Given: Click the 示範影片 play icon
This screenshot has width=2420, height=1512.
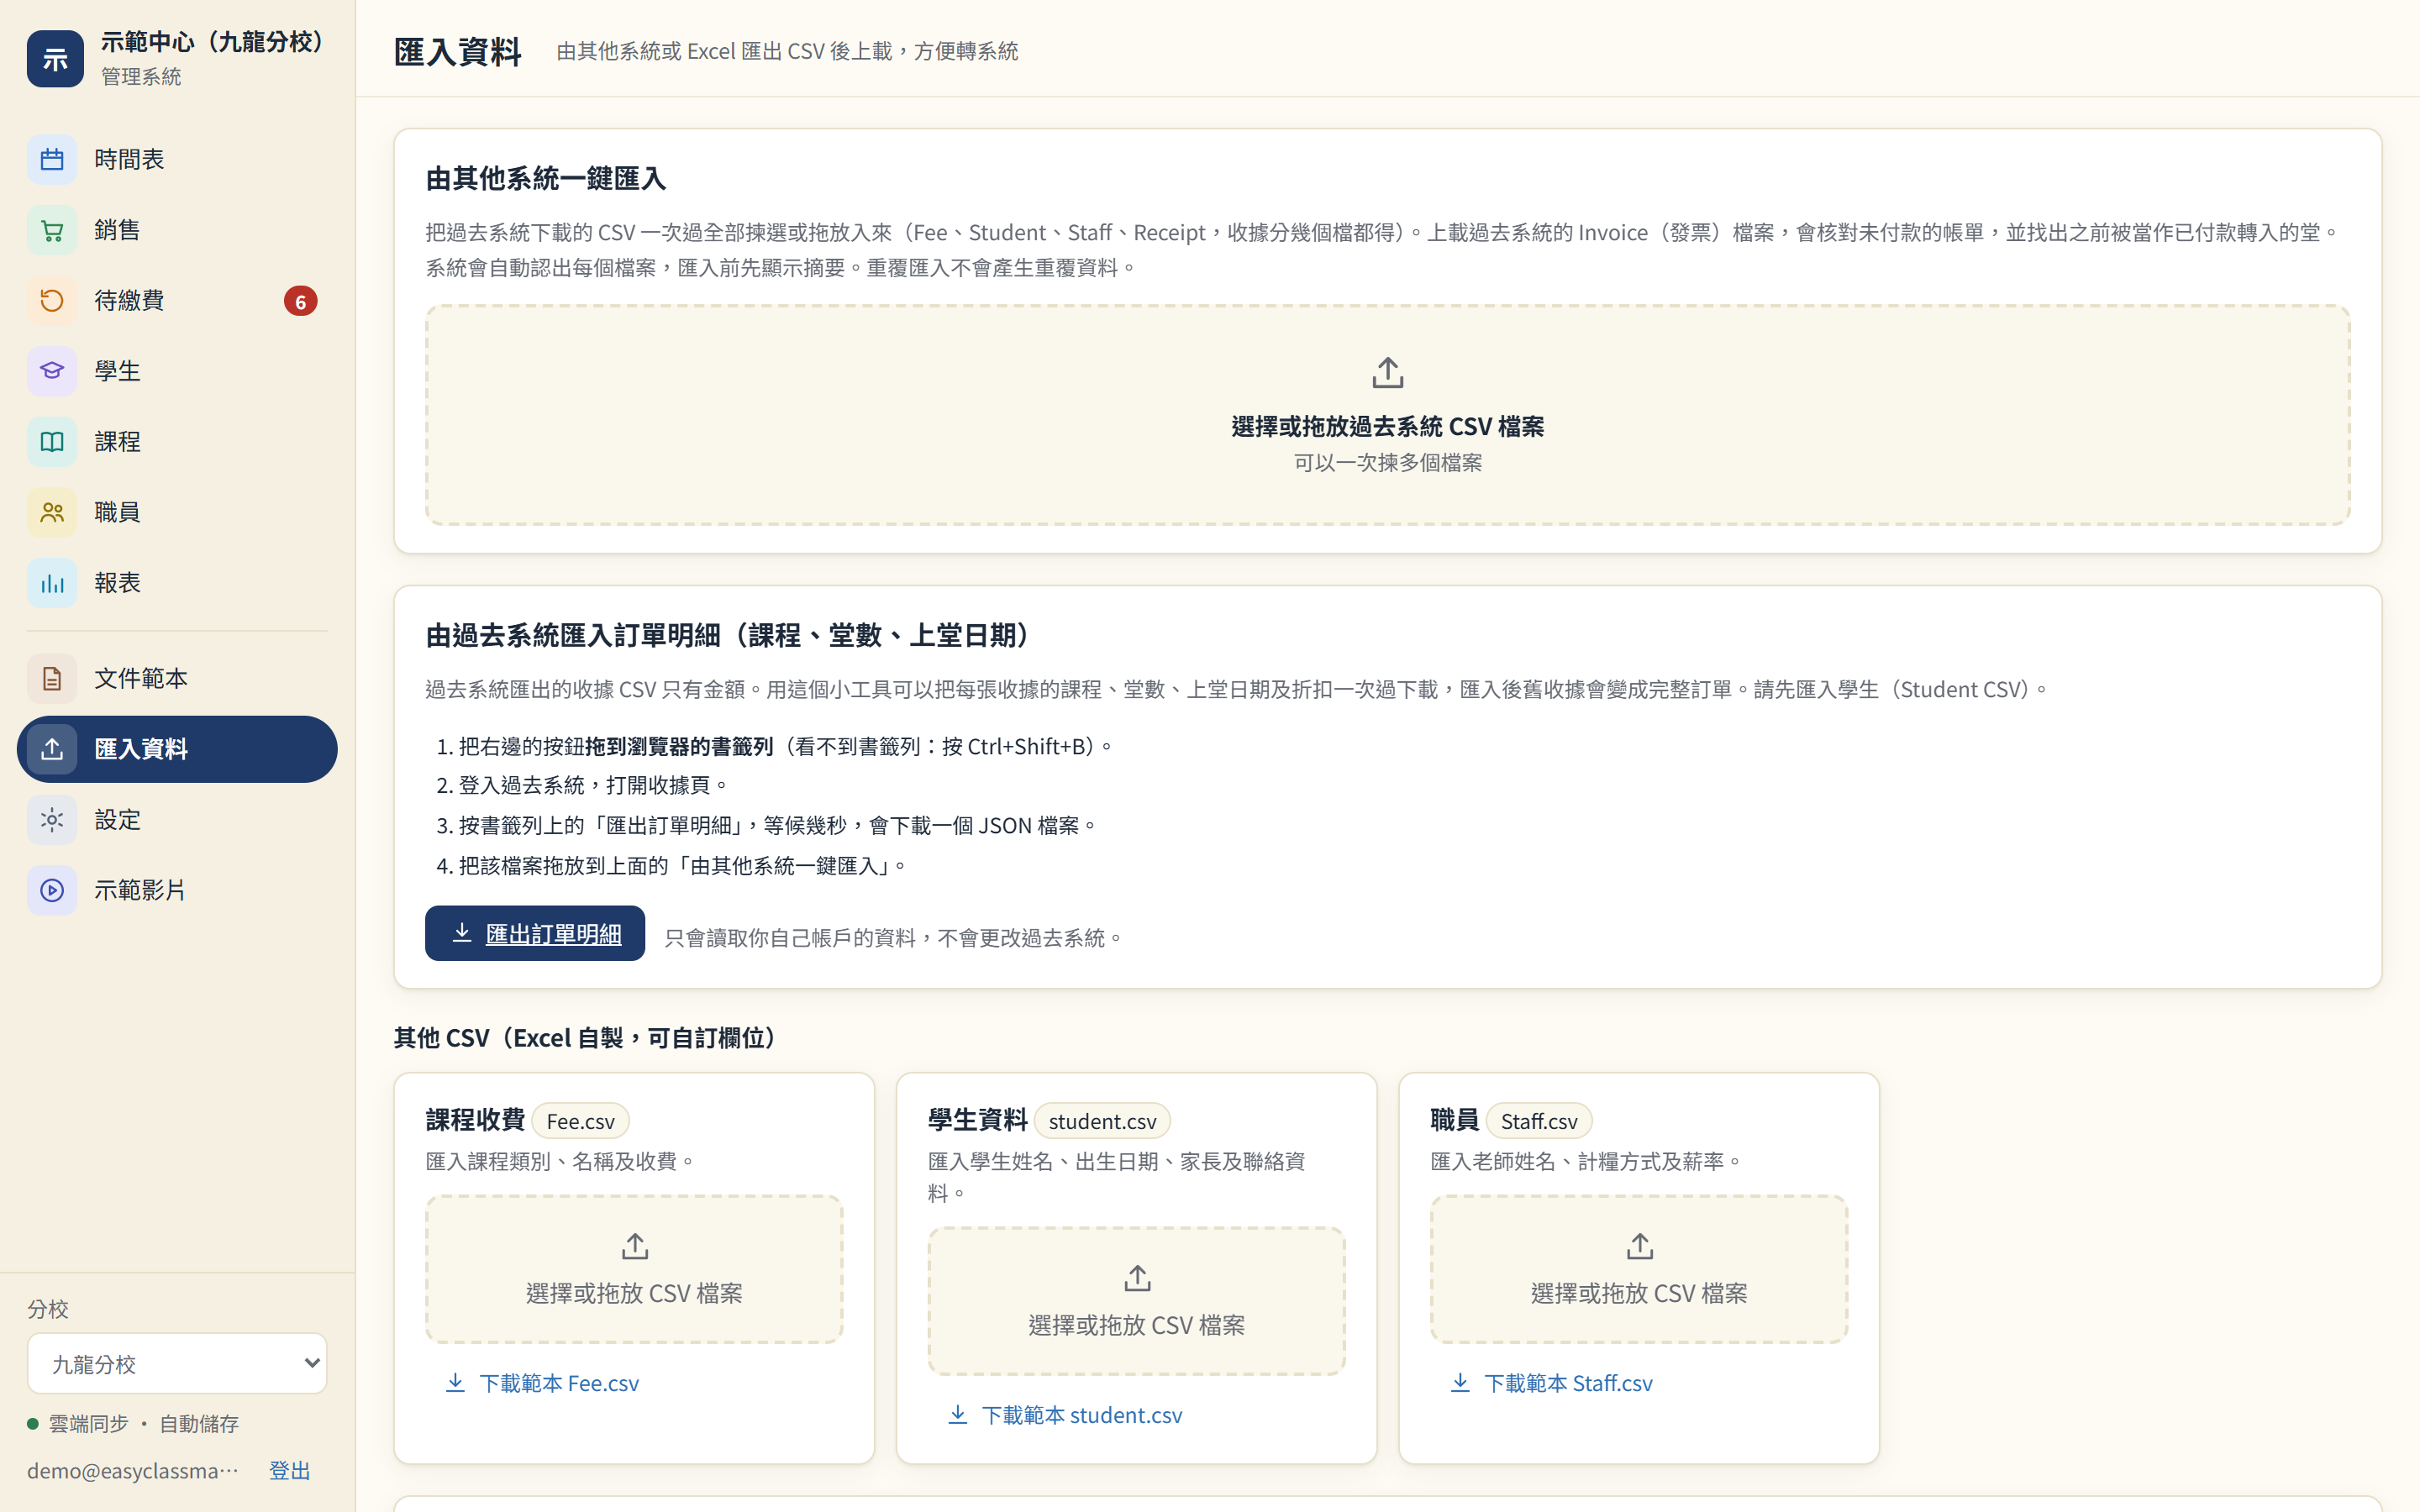Looking at the screenshot, I should [52, 890].
